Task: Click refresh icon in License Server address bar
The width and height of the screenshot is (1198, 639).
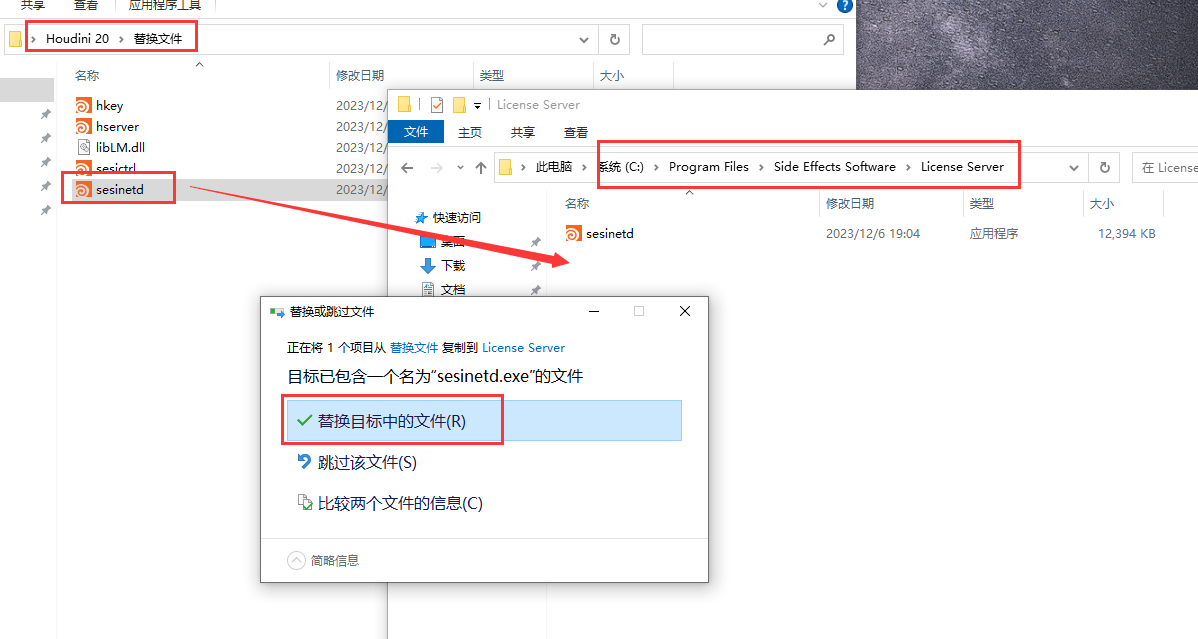Action: [x=1104, y=168]
